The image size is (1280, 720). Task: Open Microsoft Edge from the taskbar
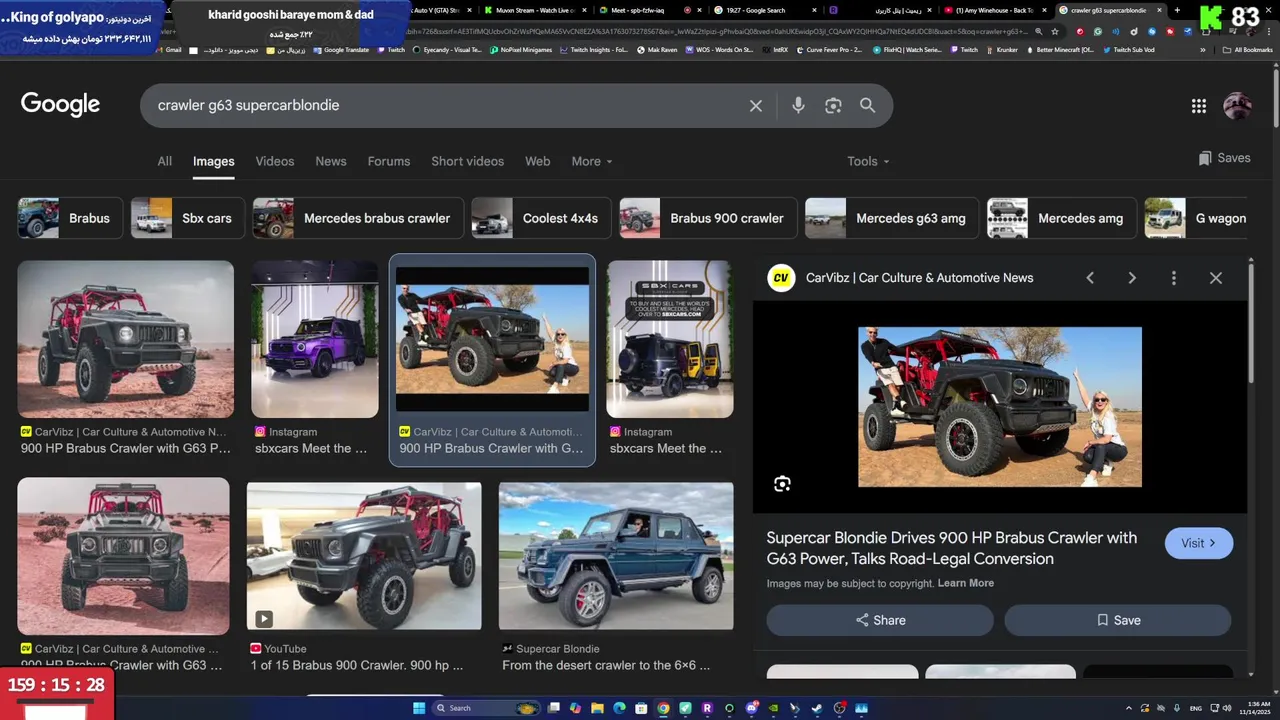pyautogui.click(x=619, y=708)
